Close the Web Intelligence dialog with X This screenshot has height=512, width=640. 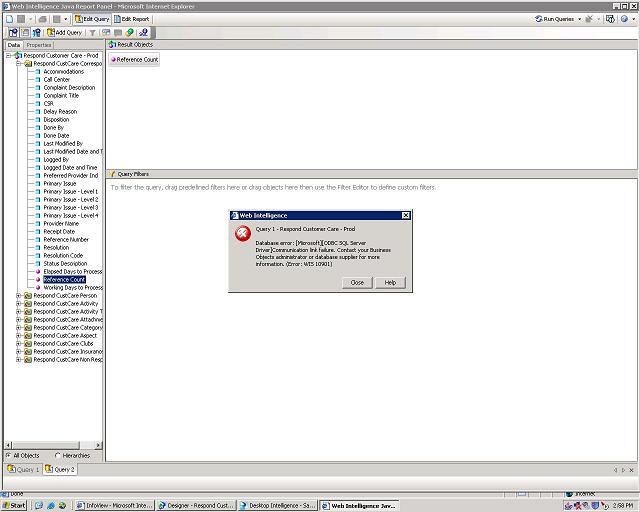[406, 215]
